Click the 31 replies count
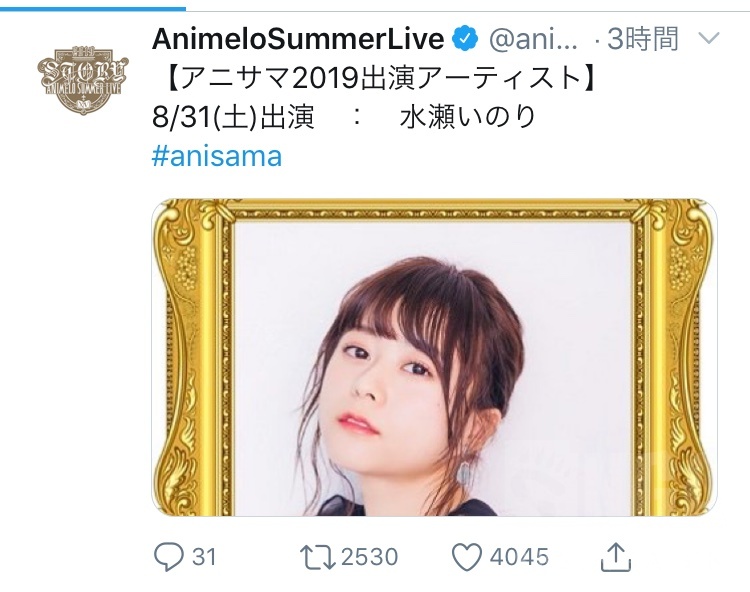750x592 pixels. [204, 557]
